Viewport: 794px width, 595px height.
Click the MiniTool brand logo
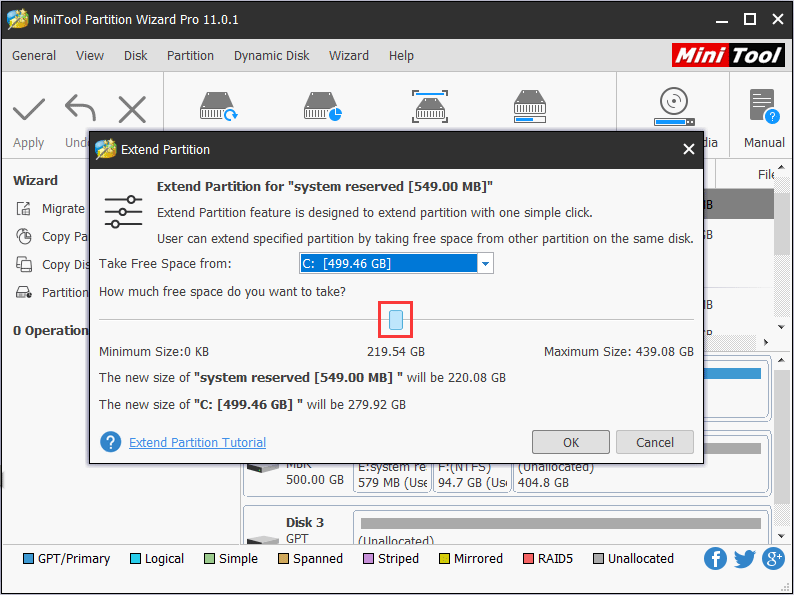[728, 55]
